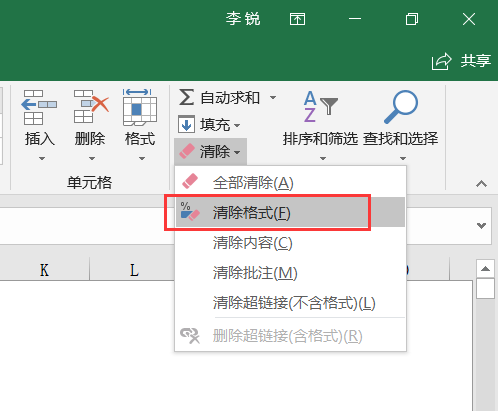This screenshot has height=411, width=498.
Task: Open the AutoSum (自动求和) dropdown arrow
Action: click(x=273, y=98)
